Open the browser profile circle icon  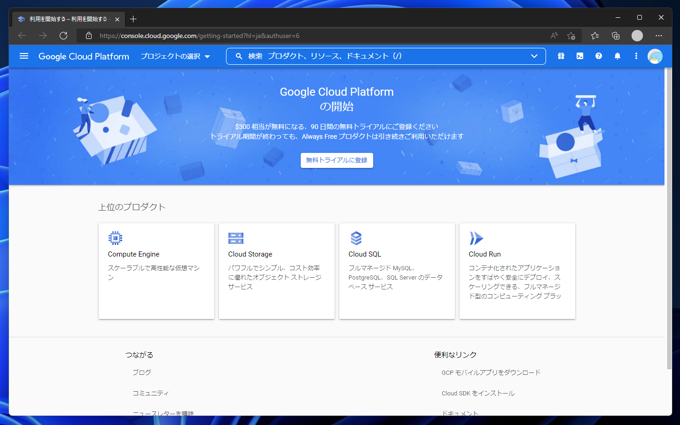pos(637,36)
